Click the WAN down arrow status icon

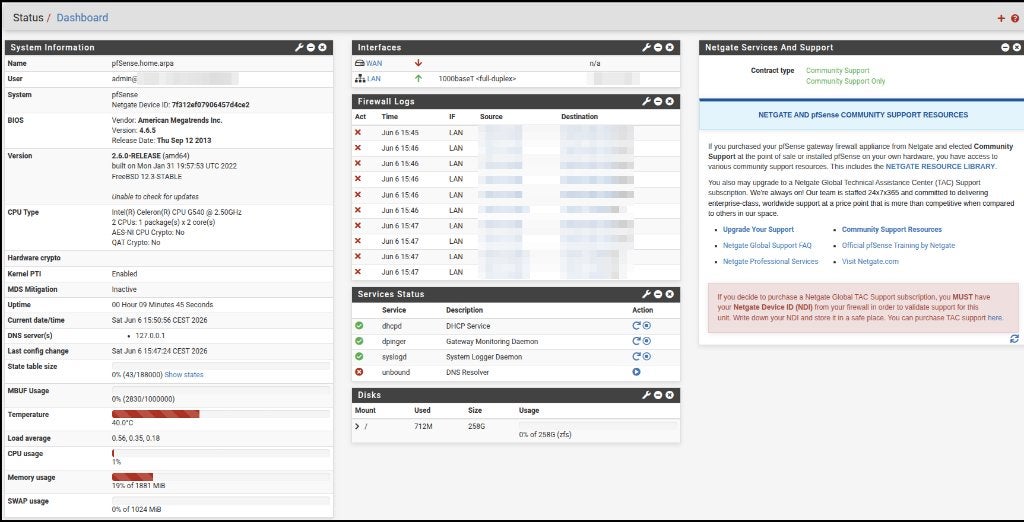pos(418,63)
